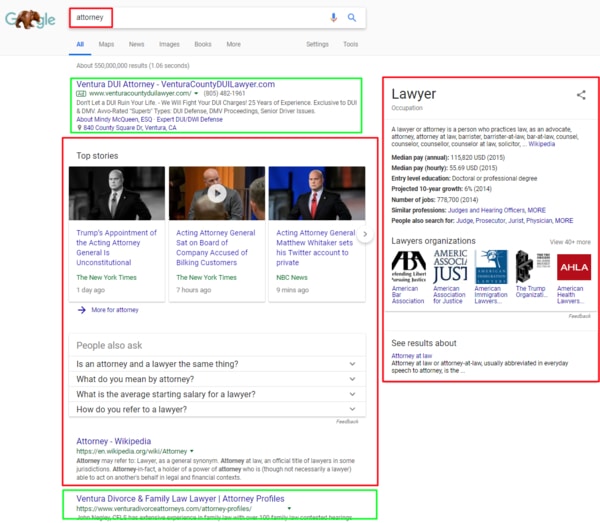Open Prosecutor in People also search for
The image size is (600, 523).
490,221
